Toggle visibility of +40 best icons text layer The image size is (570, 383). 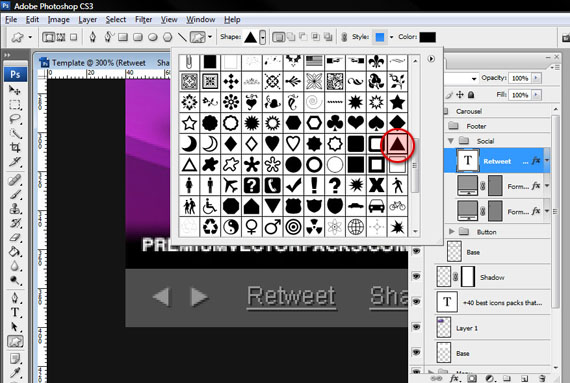pyautogui.click(x=417, y=302)
